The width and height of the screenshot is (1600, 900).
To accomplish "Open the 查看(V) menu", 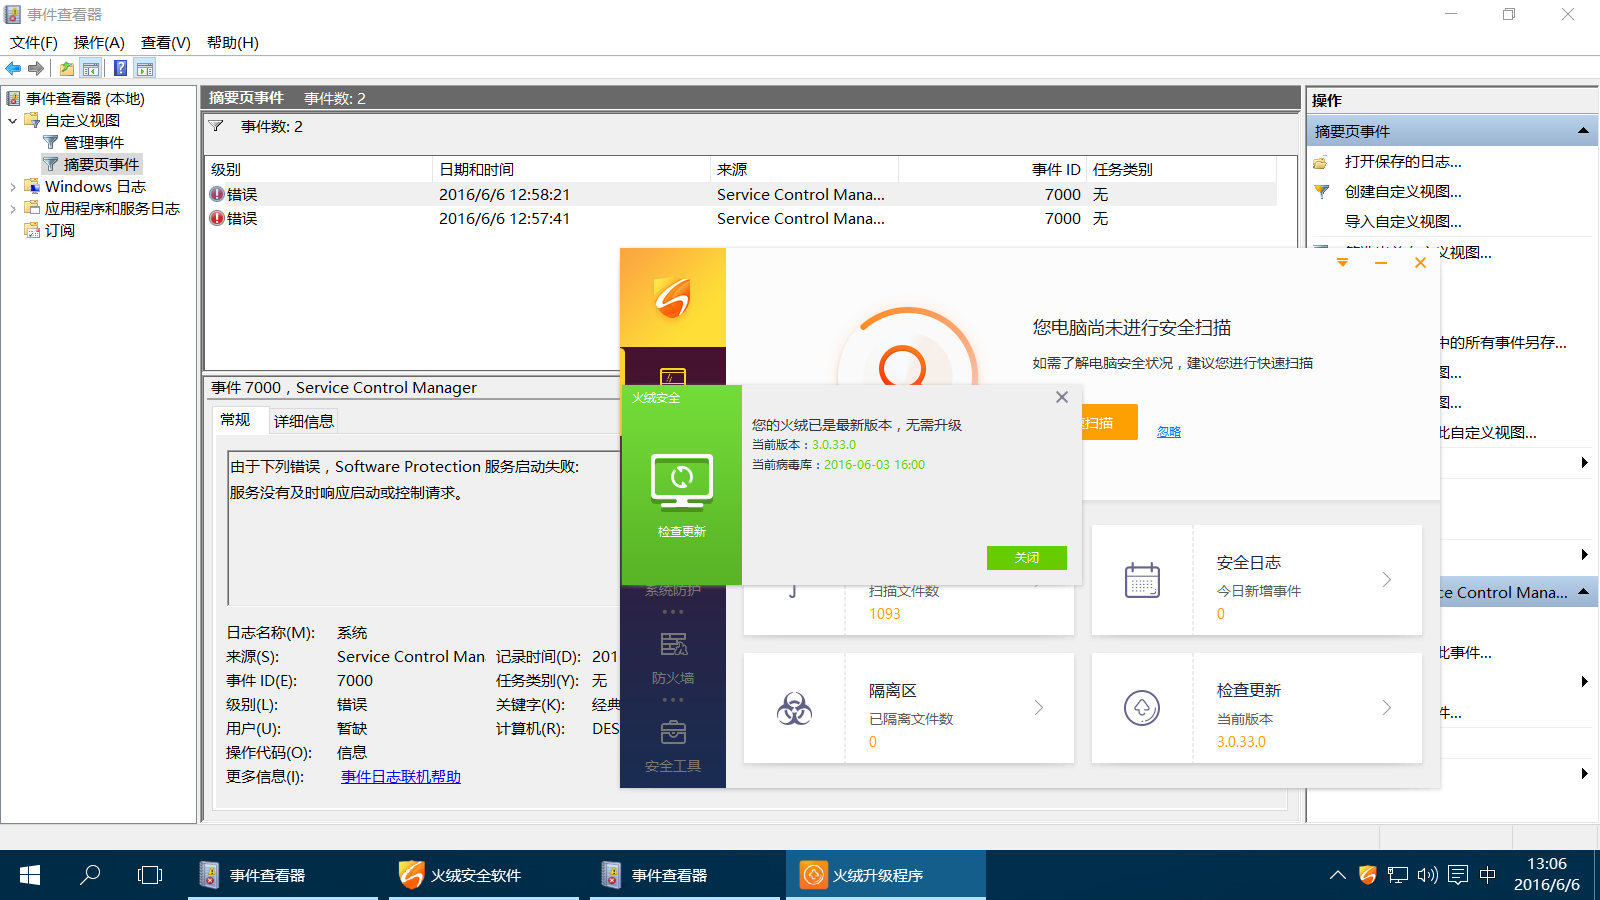I will (166, 42).
